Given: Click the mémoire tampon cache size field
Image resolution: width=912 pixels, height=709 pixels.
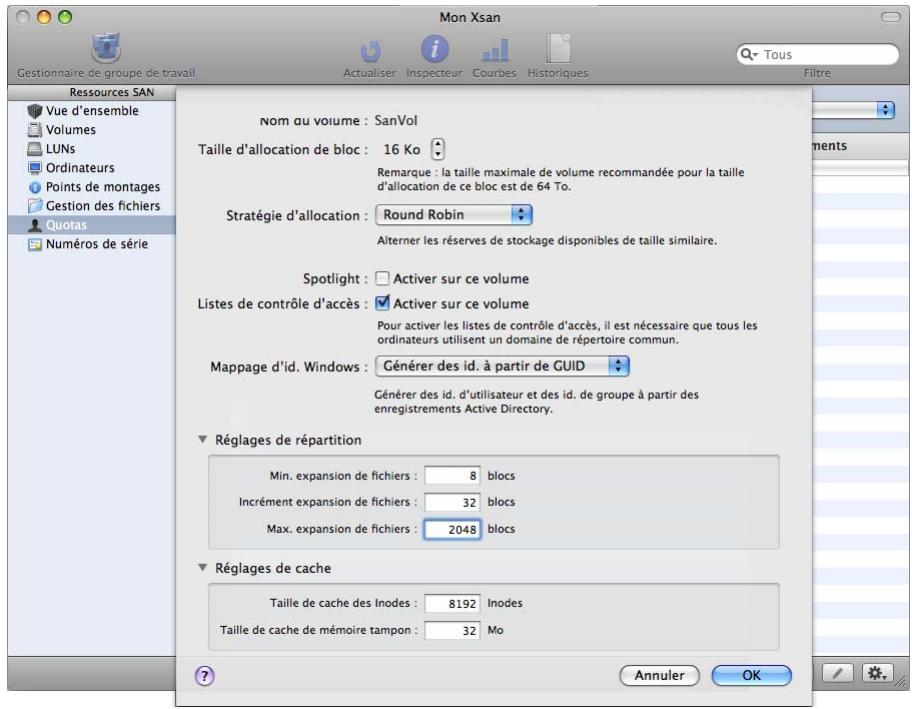Looking at the screenshot, I should (x=453, y=630).
